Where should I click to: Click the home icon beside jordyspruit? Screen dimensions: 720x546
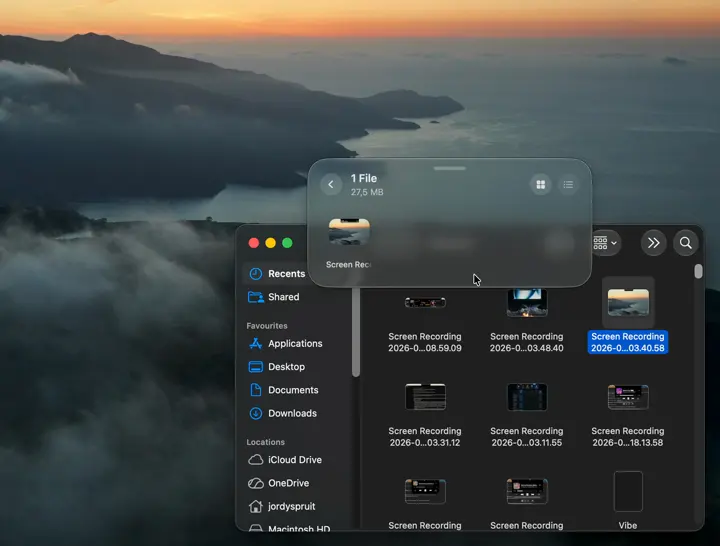256,507
